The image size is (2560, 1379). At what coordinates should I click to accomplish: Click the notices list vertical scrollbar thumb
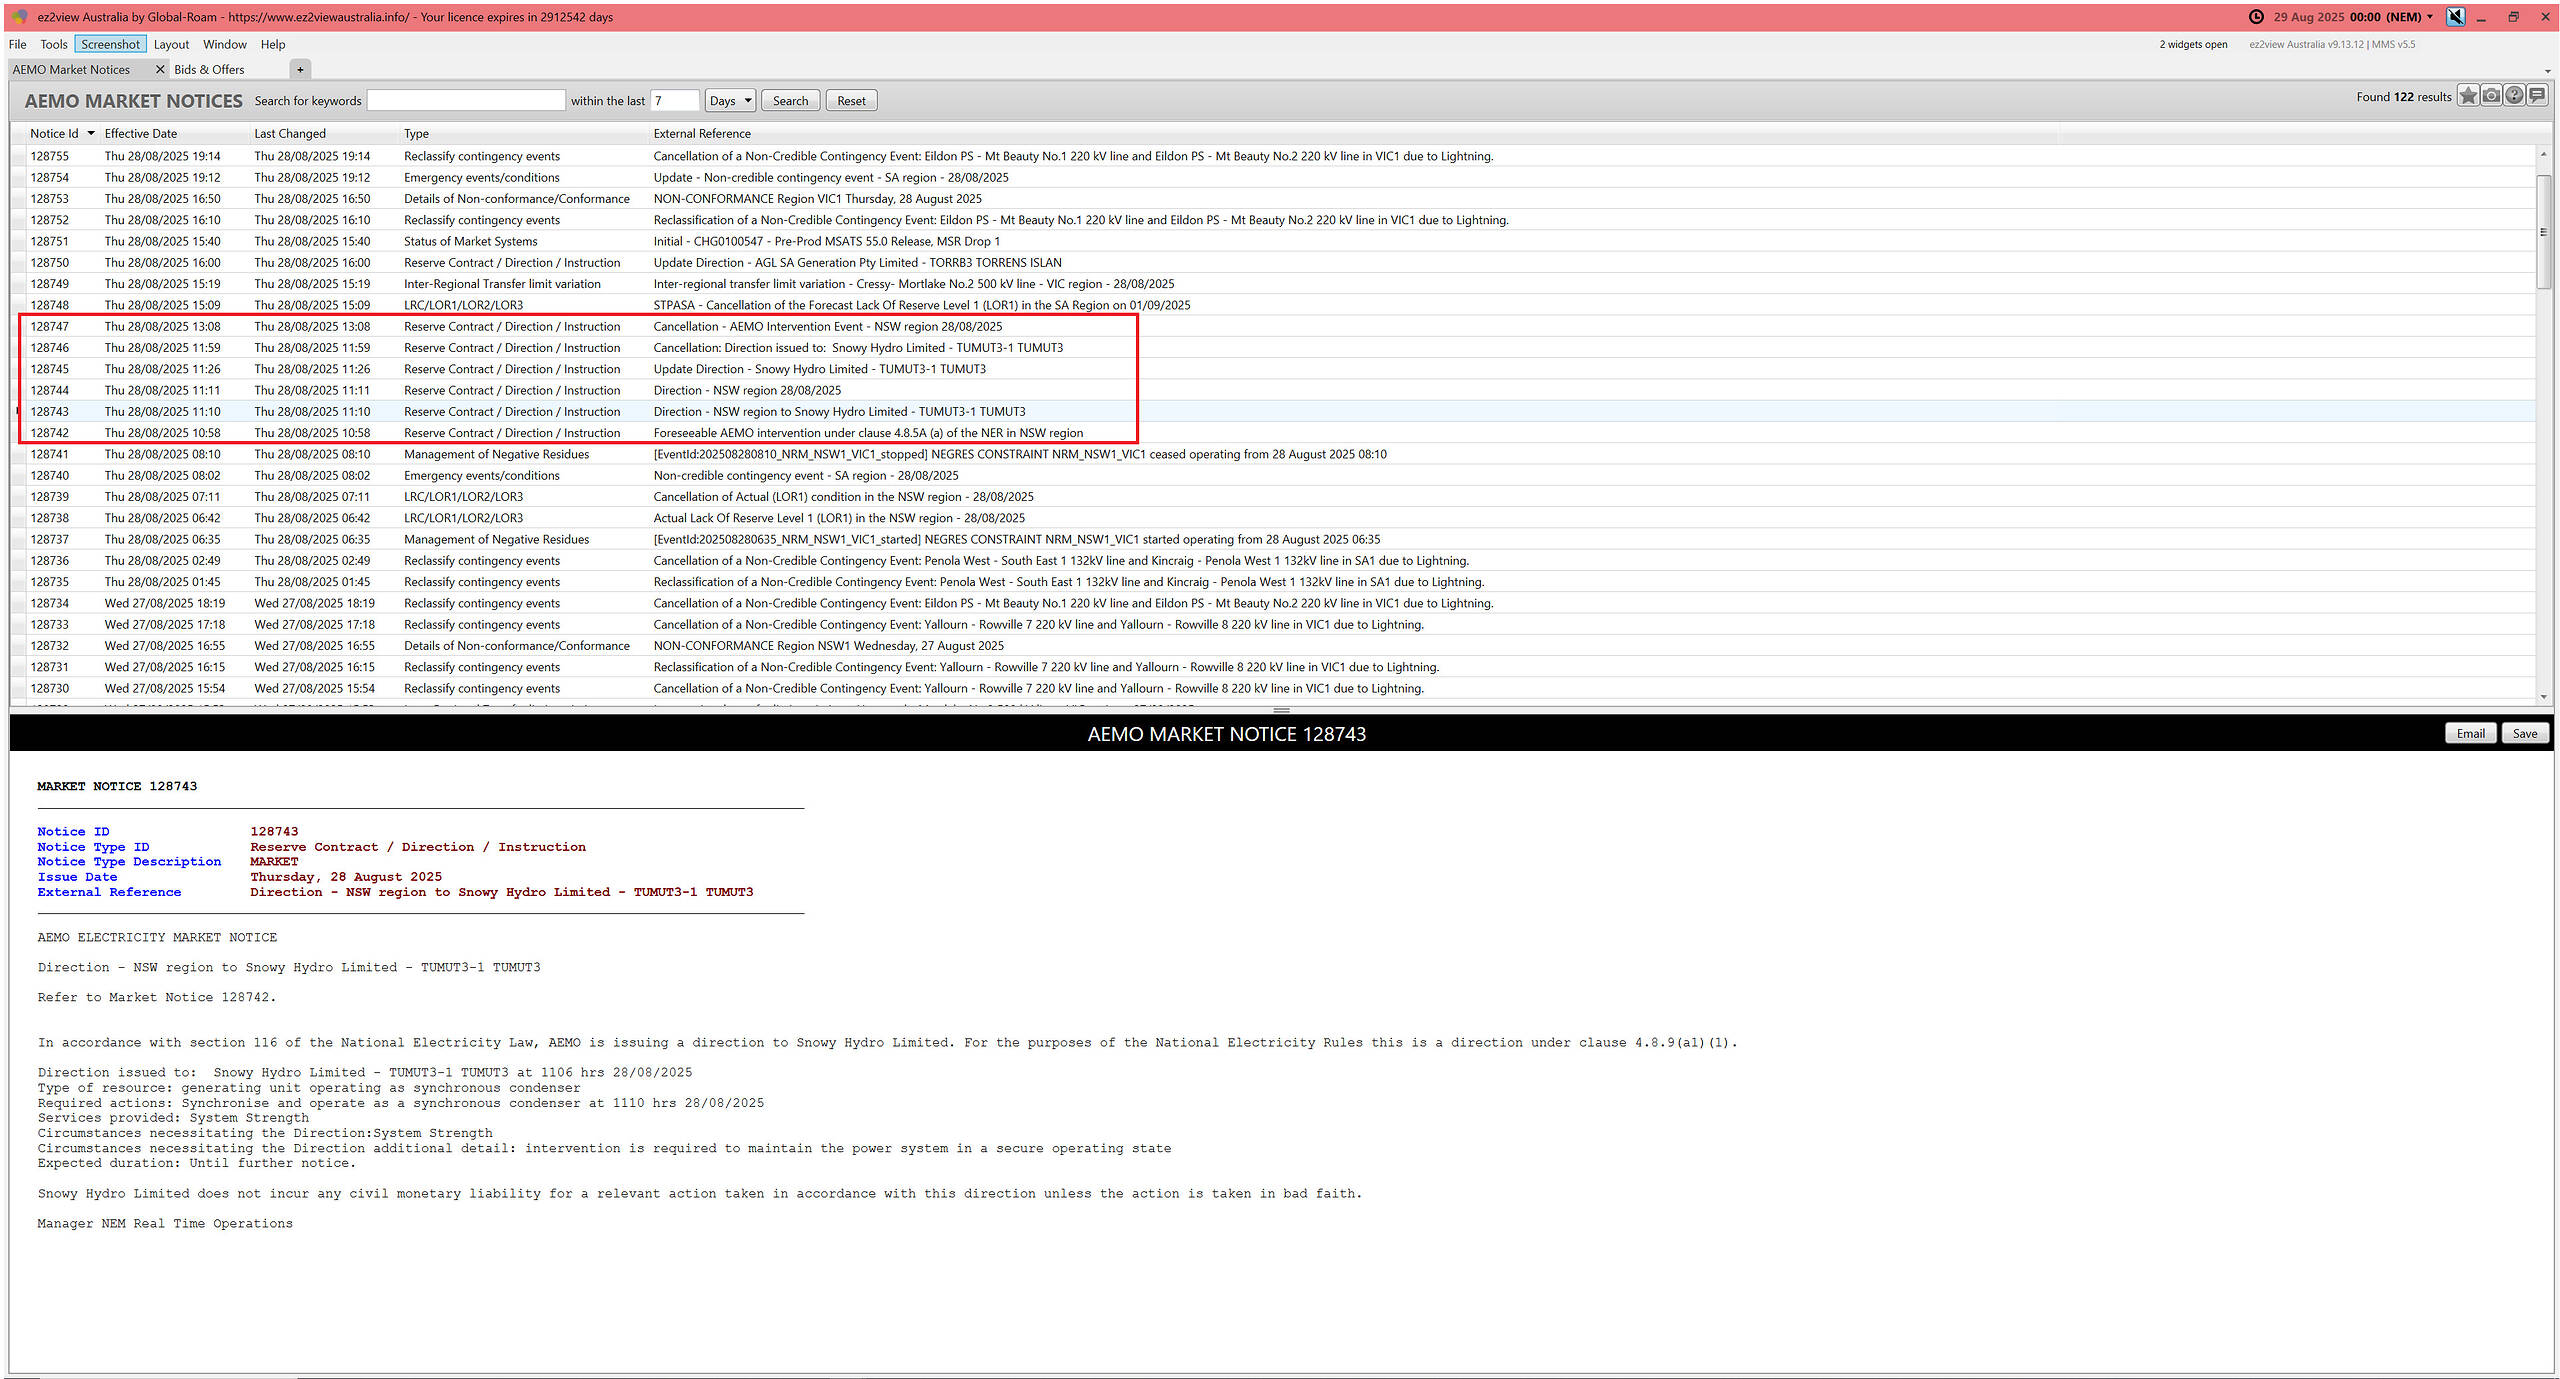point(2543,231)
